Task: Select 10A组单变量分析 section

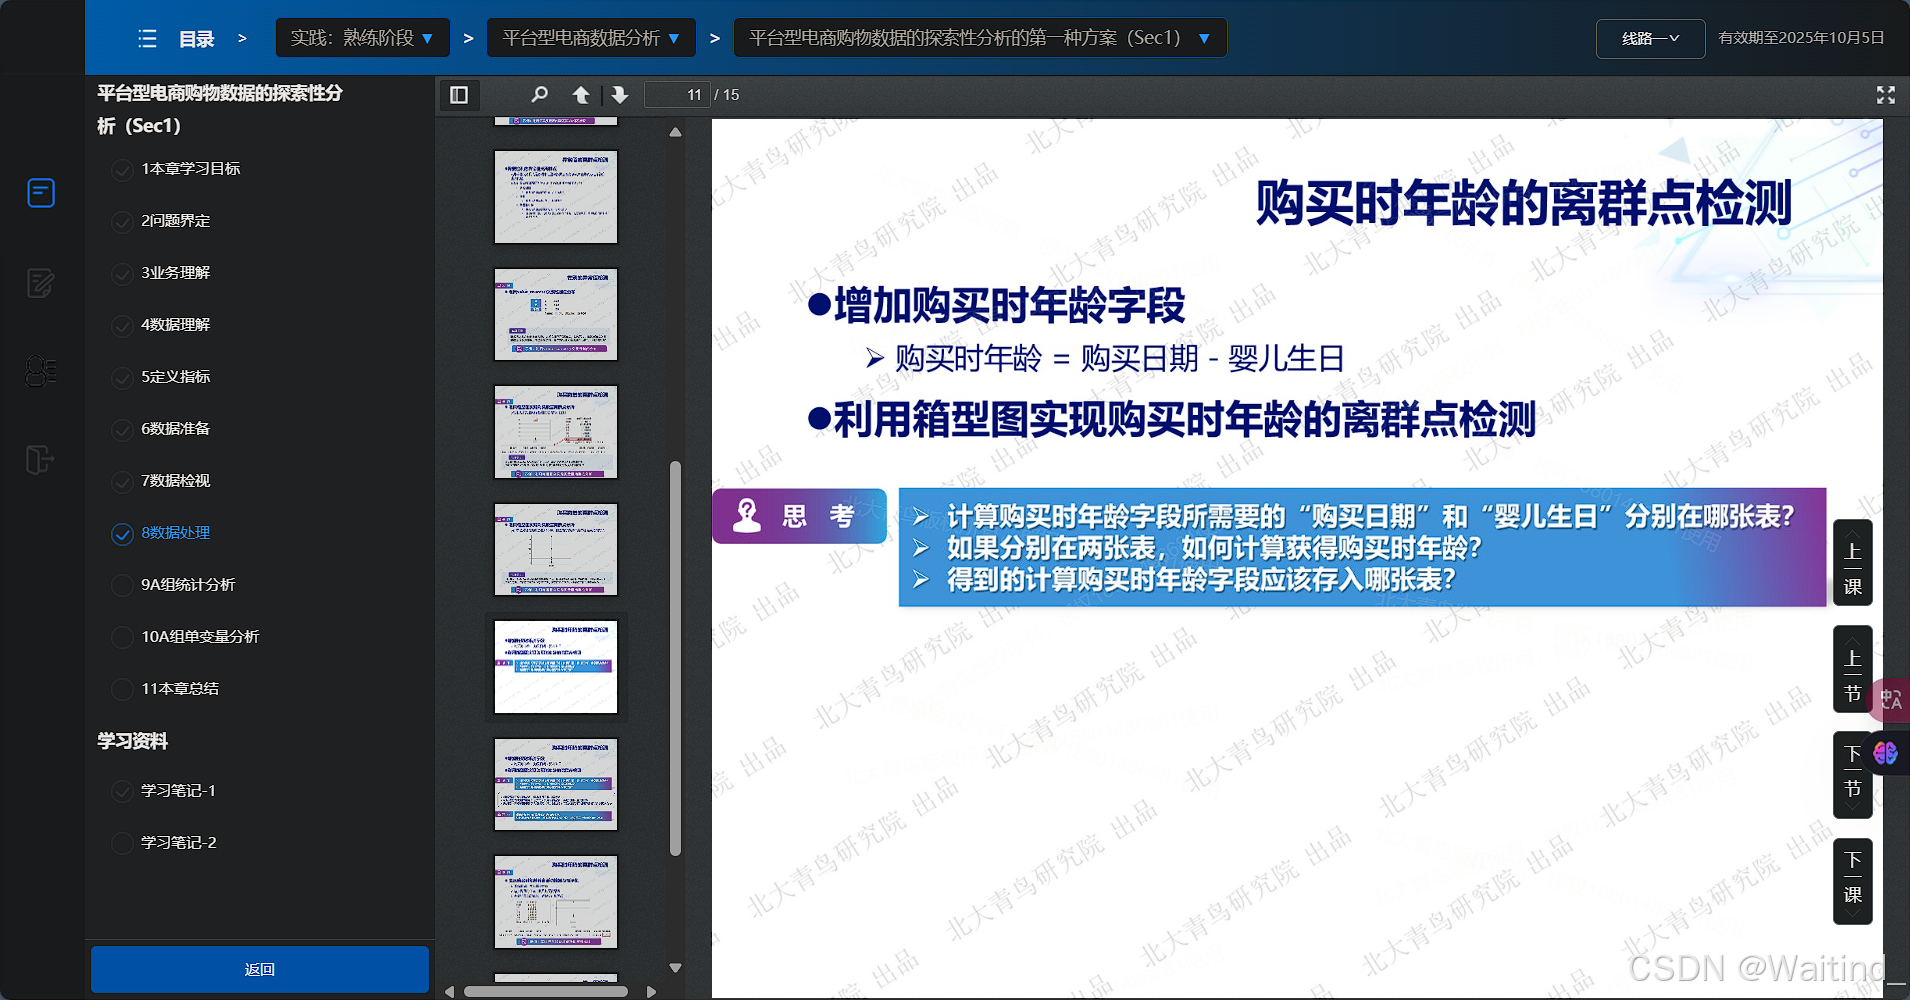Action: (200, 636)
